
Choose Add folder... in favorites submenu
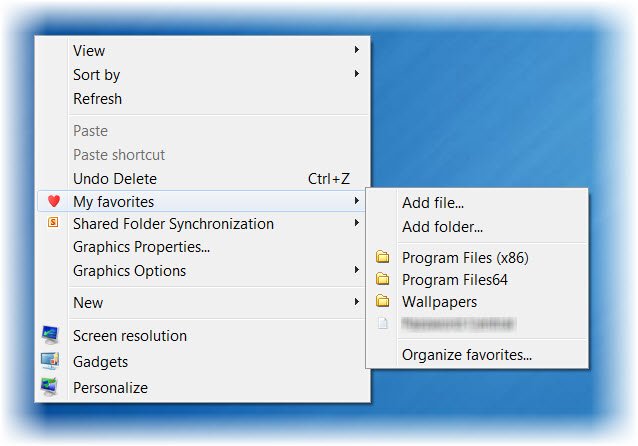click(x=442, y=227)
